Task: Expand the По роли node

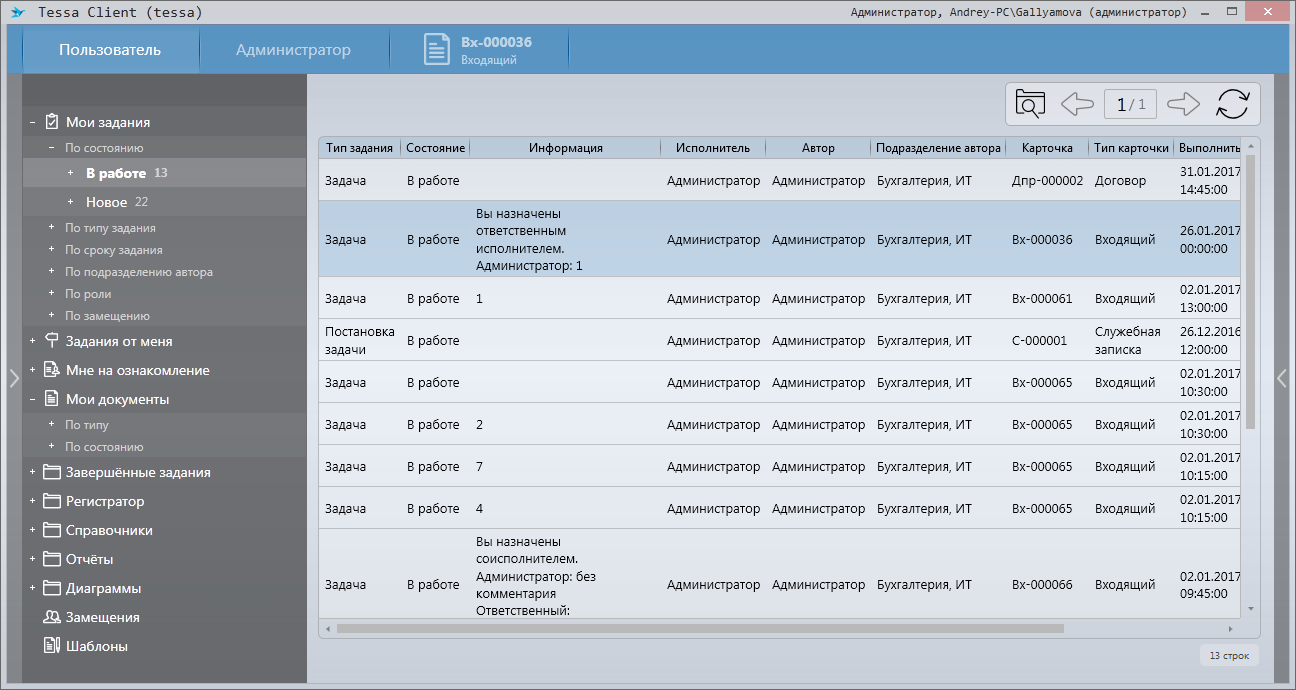Action: coord(52,294)
